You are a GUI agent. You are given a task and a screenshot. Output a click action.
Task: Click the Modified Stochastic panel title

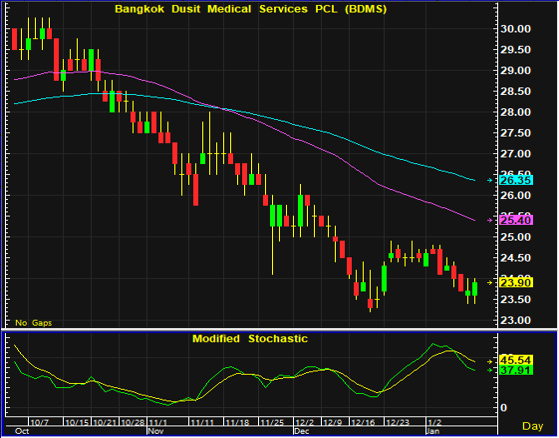250,338
